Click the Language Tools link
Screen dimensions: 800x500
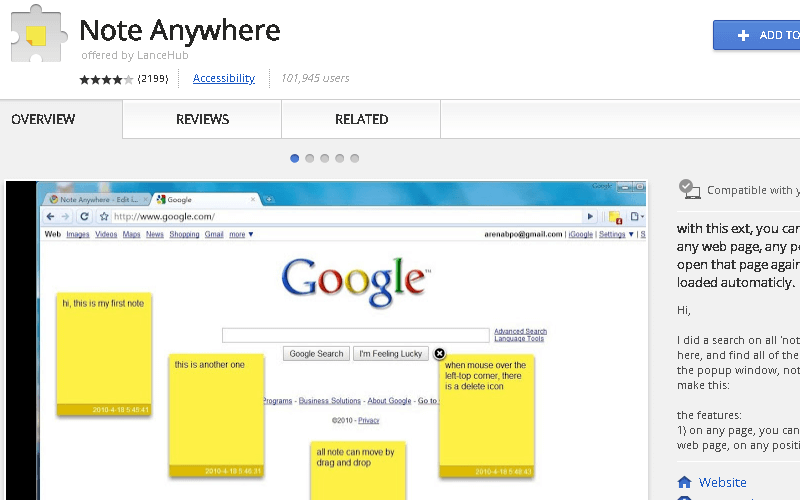pyautogui.click(x=519, y=338)
